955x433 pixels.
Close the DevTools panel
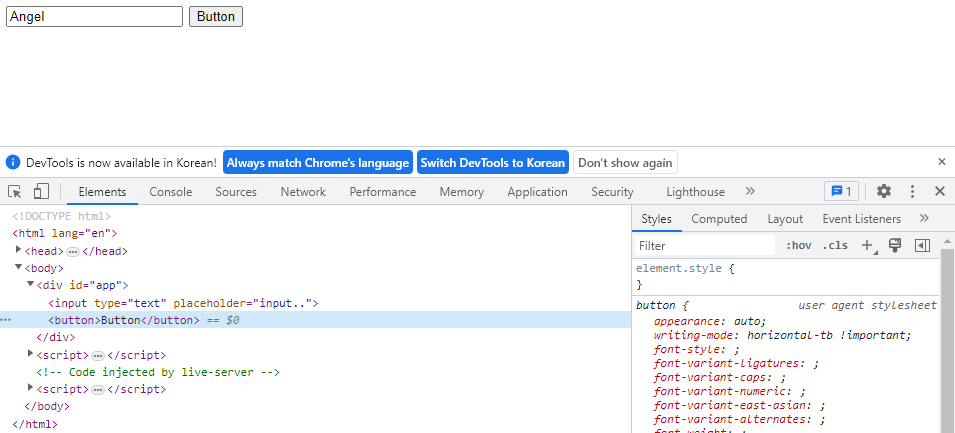click(x=940, y=191)
